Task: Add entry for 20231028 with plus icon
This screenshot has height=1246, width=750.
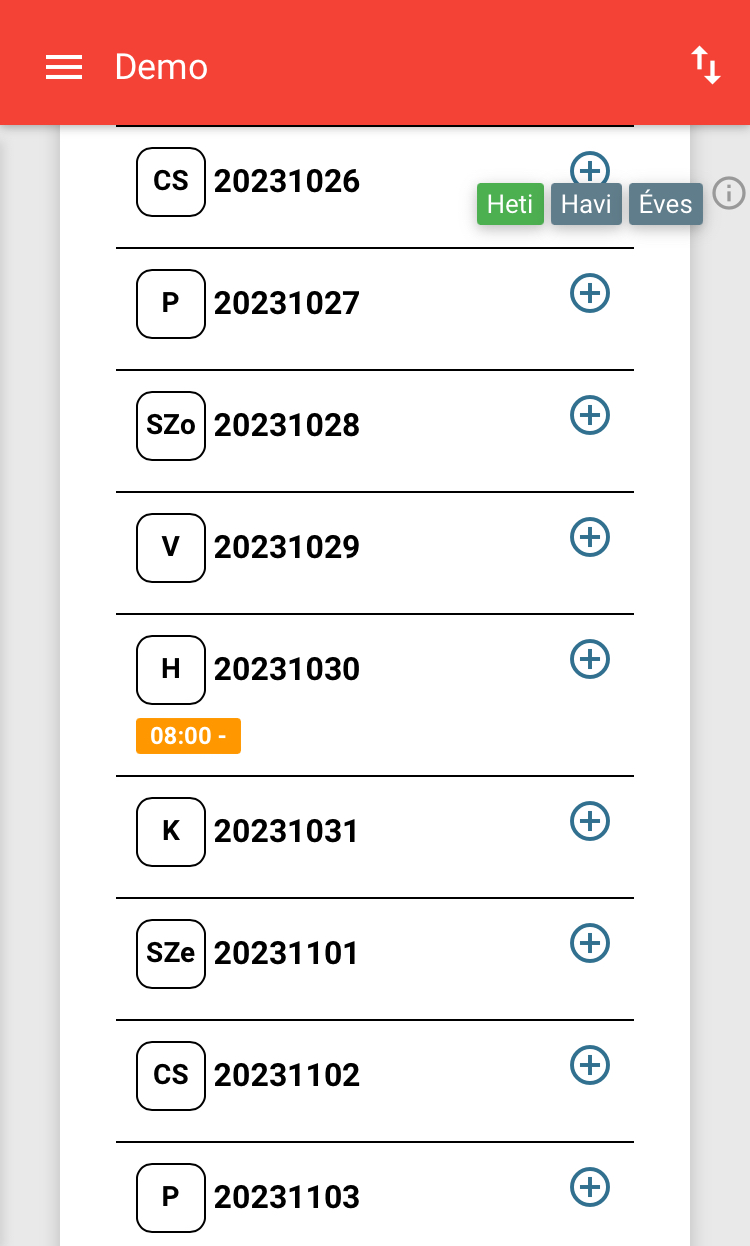Action: point(590,415)
